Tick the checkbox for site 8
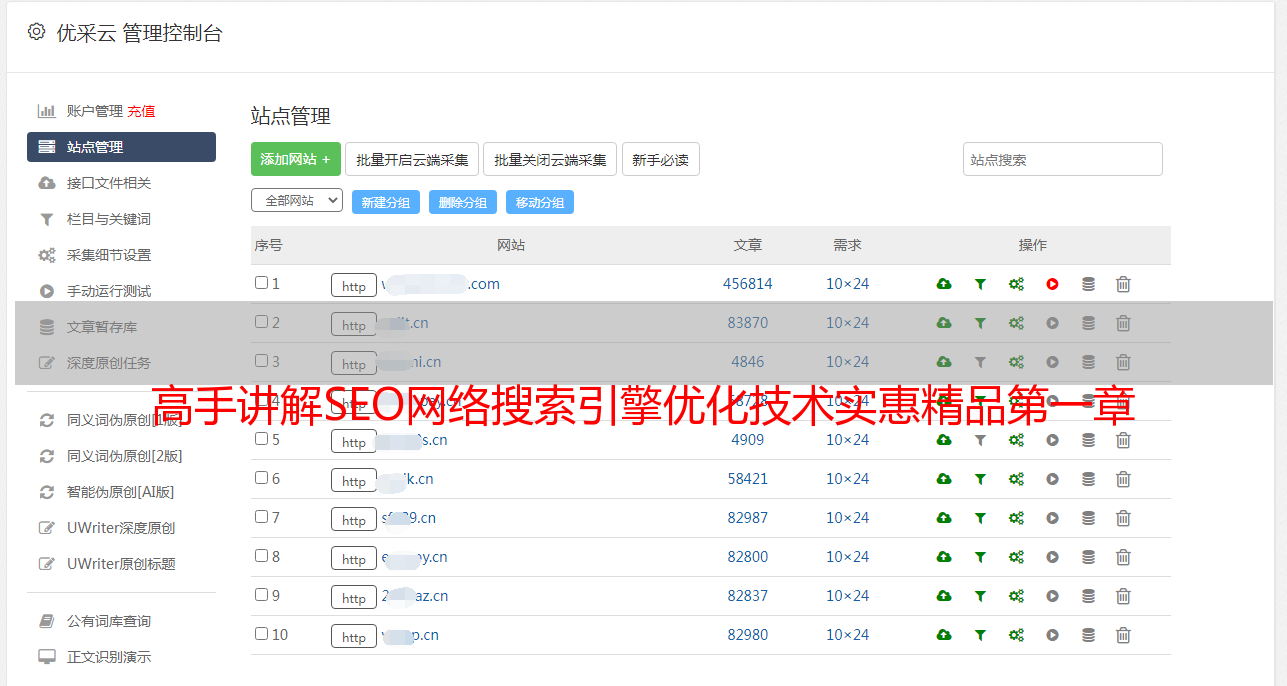This screenshot has width=1287, height=686. [261, 556]
